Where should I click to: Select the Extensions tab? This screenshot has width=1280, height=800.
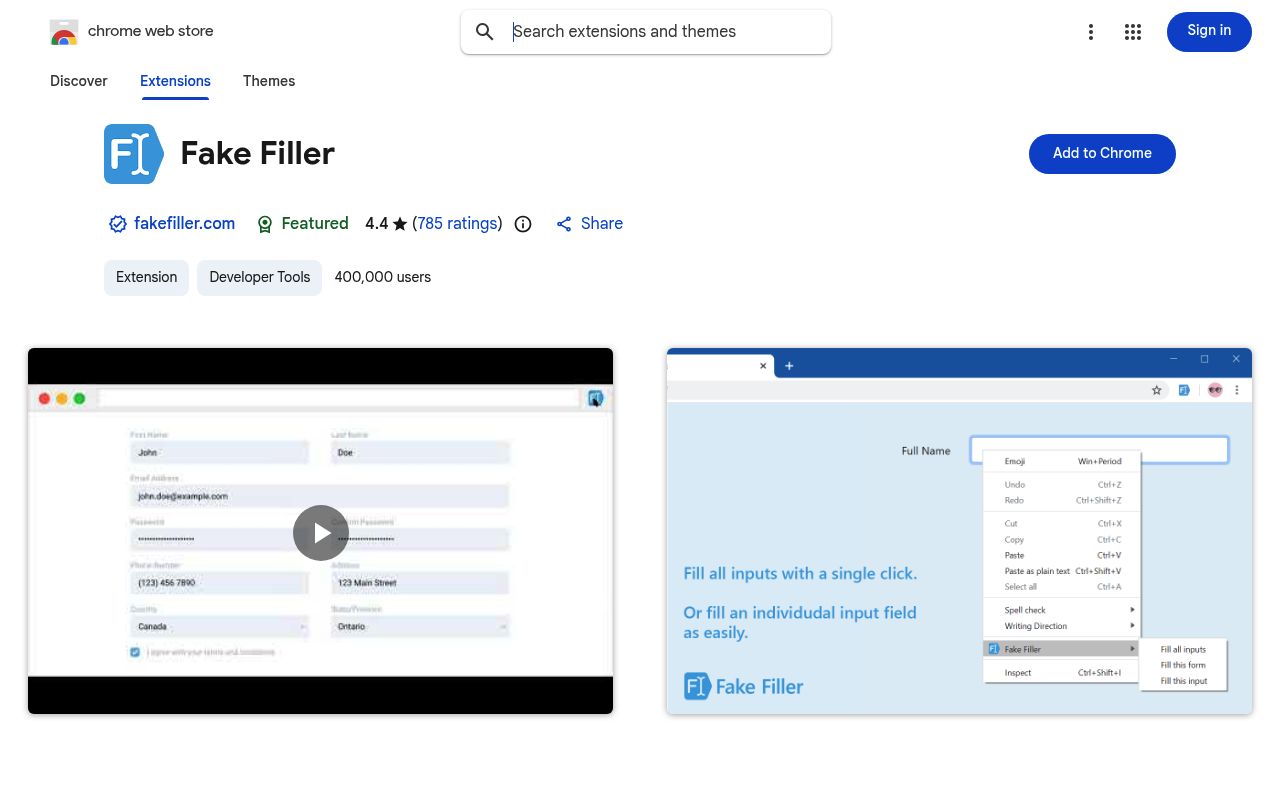175,81
